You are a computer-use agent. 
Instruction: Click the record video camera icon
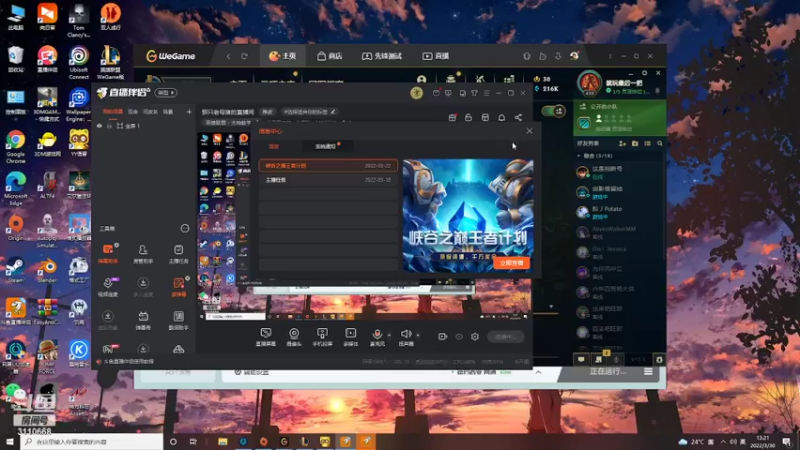click(442, 336)
